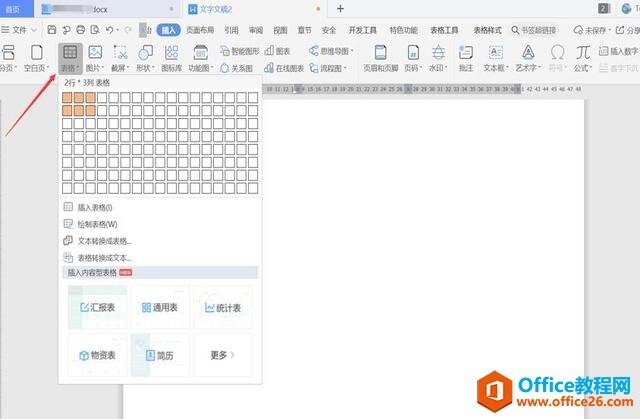The image size is (640, 419).
Task: Click the 艺术字 WordArt icon
Action: pyautogui.click(x=525, y=56)
